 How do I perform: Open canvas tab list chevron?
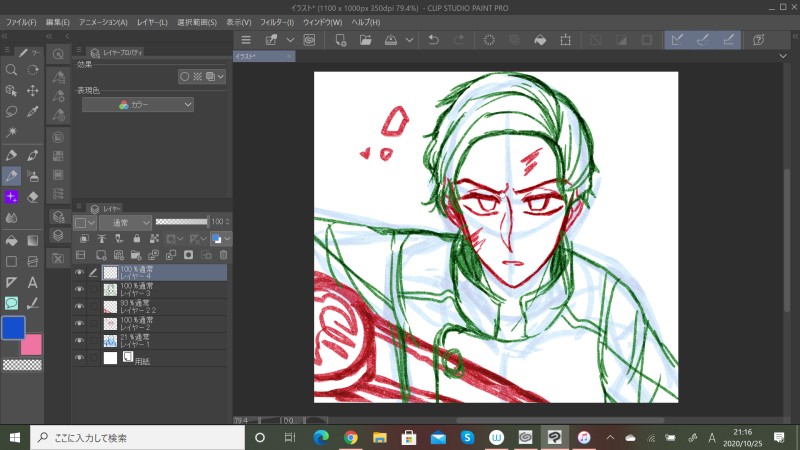tap(783, 56)
